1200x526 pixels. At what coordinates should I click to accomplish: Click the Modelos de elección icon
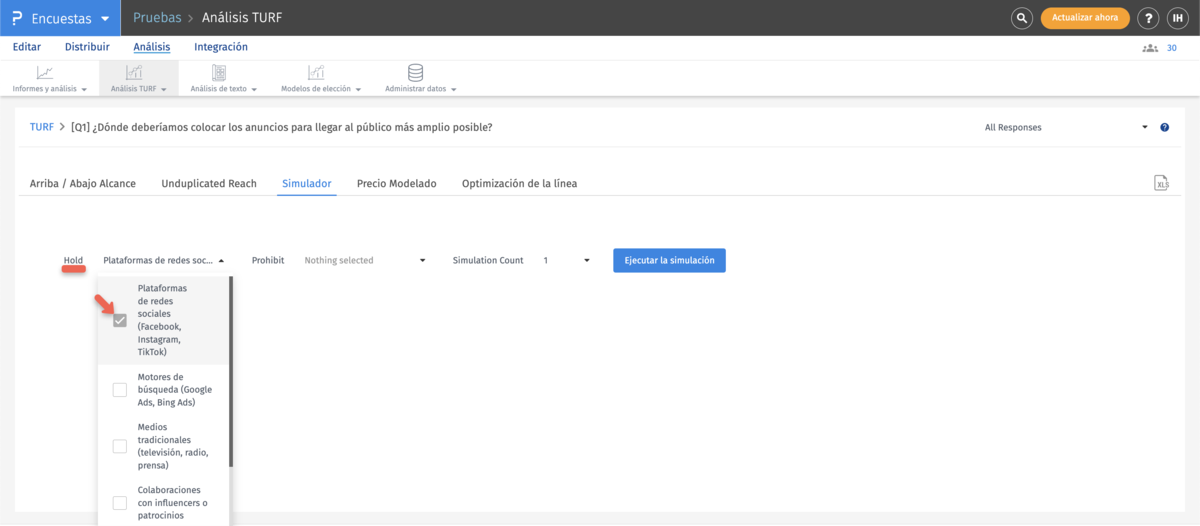pos(316,73)
